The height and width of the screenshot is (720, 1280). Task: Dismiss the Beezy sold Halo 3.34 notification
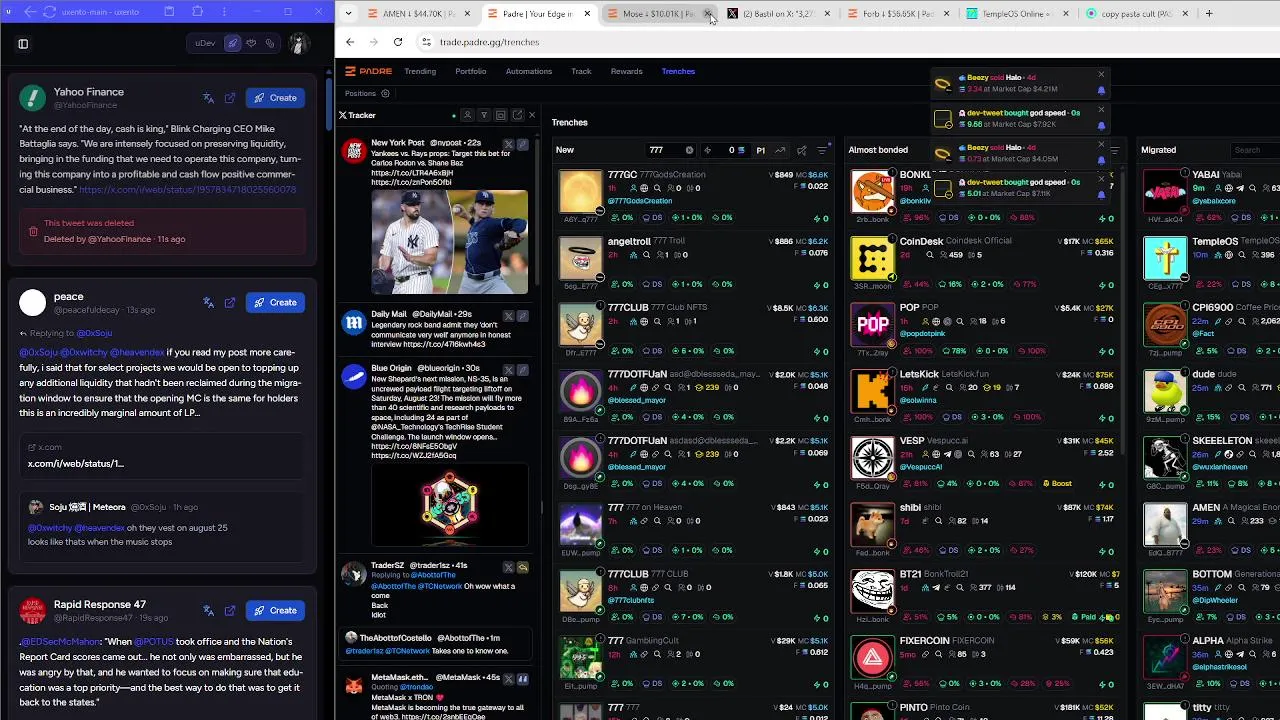click(x=1101, y=74)
